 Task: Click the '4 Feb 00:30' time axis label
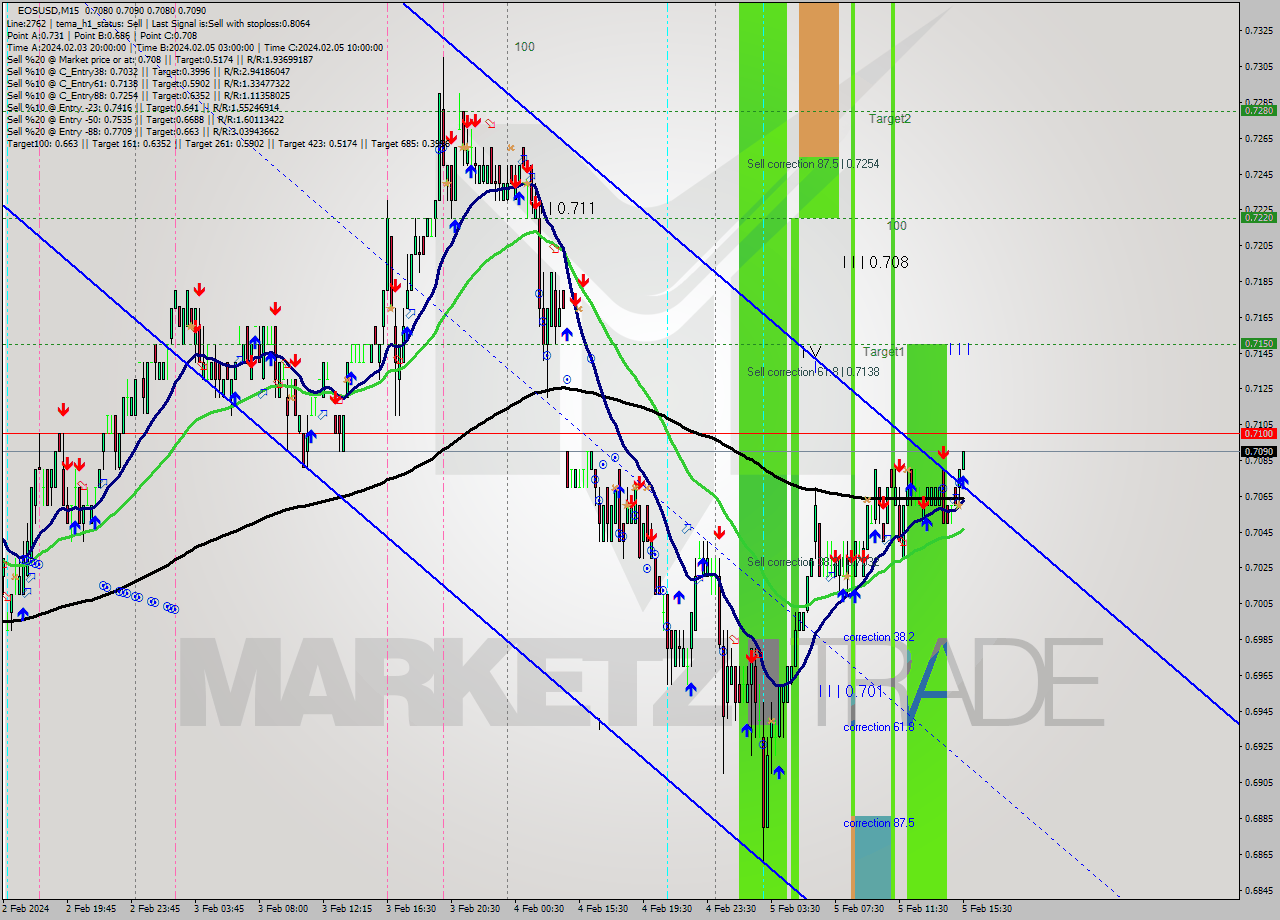tap(539, 909)
